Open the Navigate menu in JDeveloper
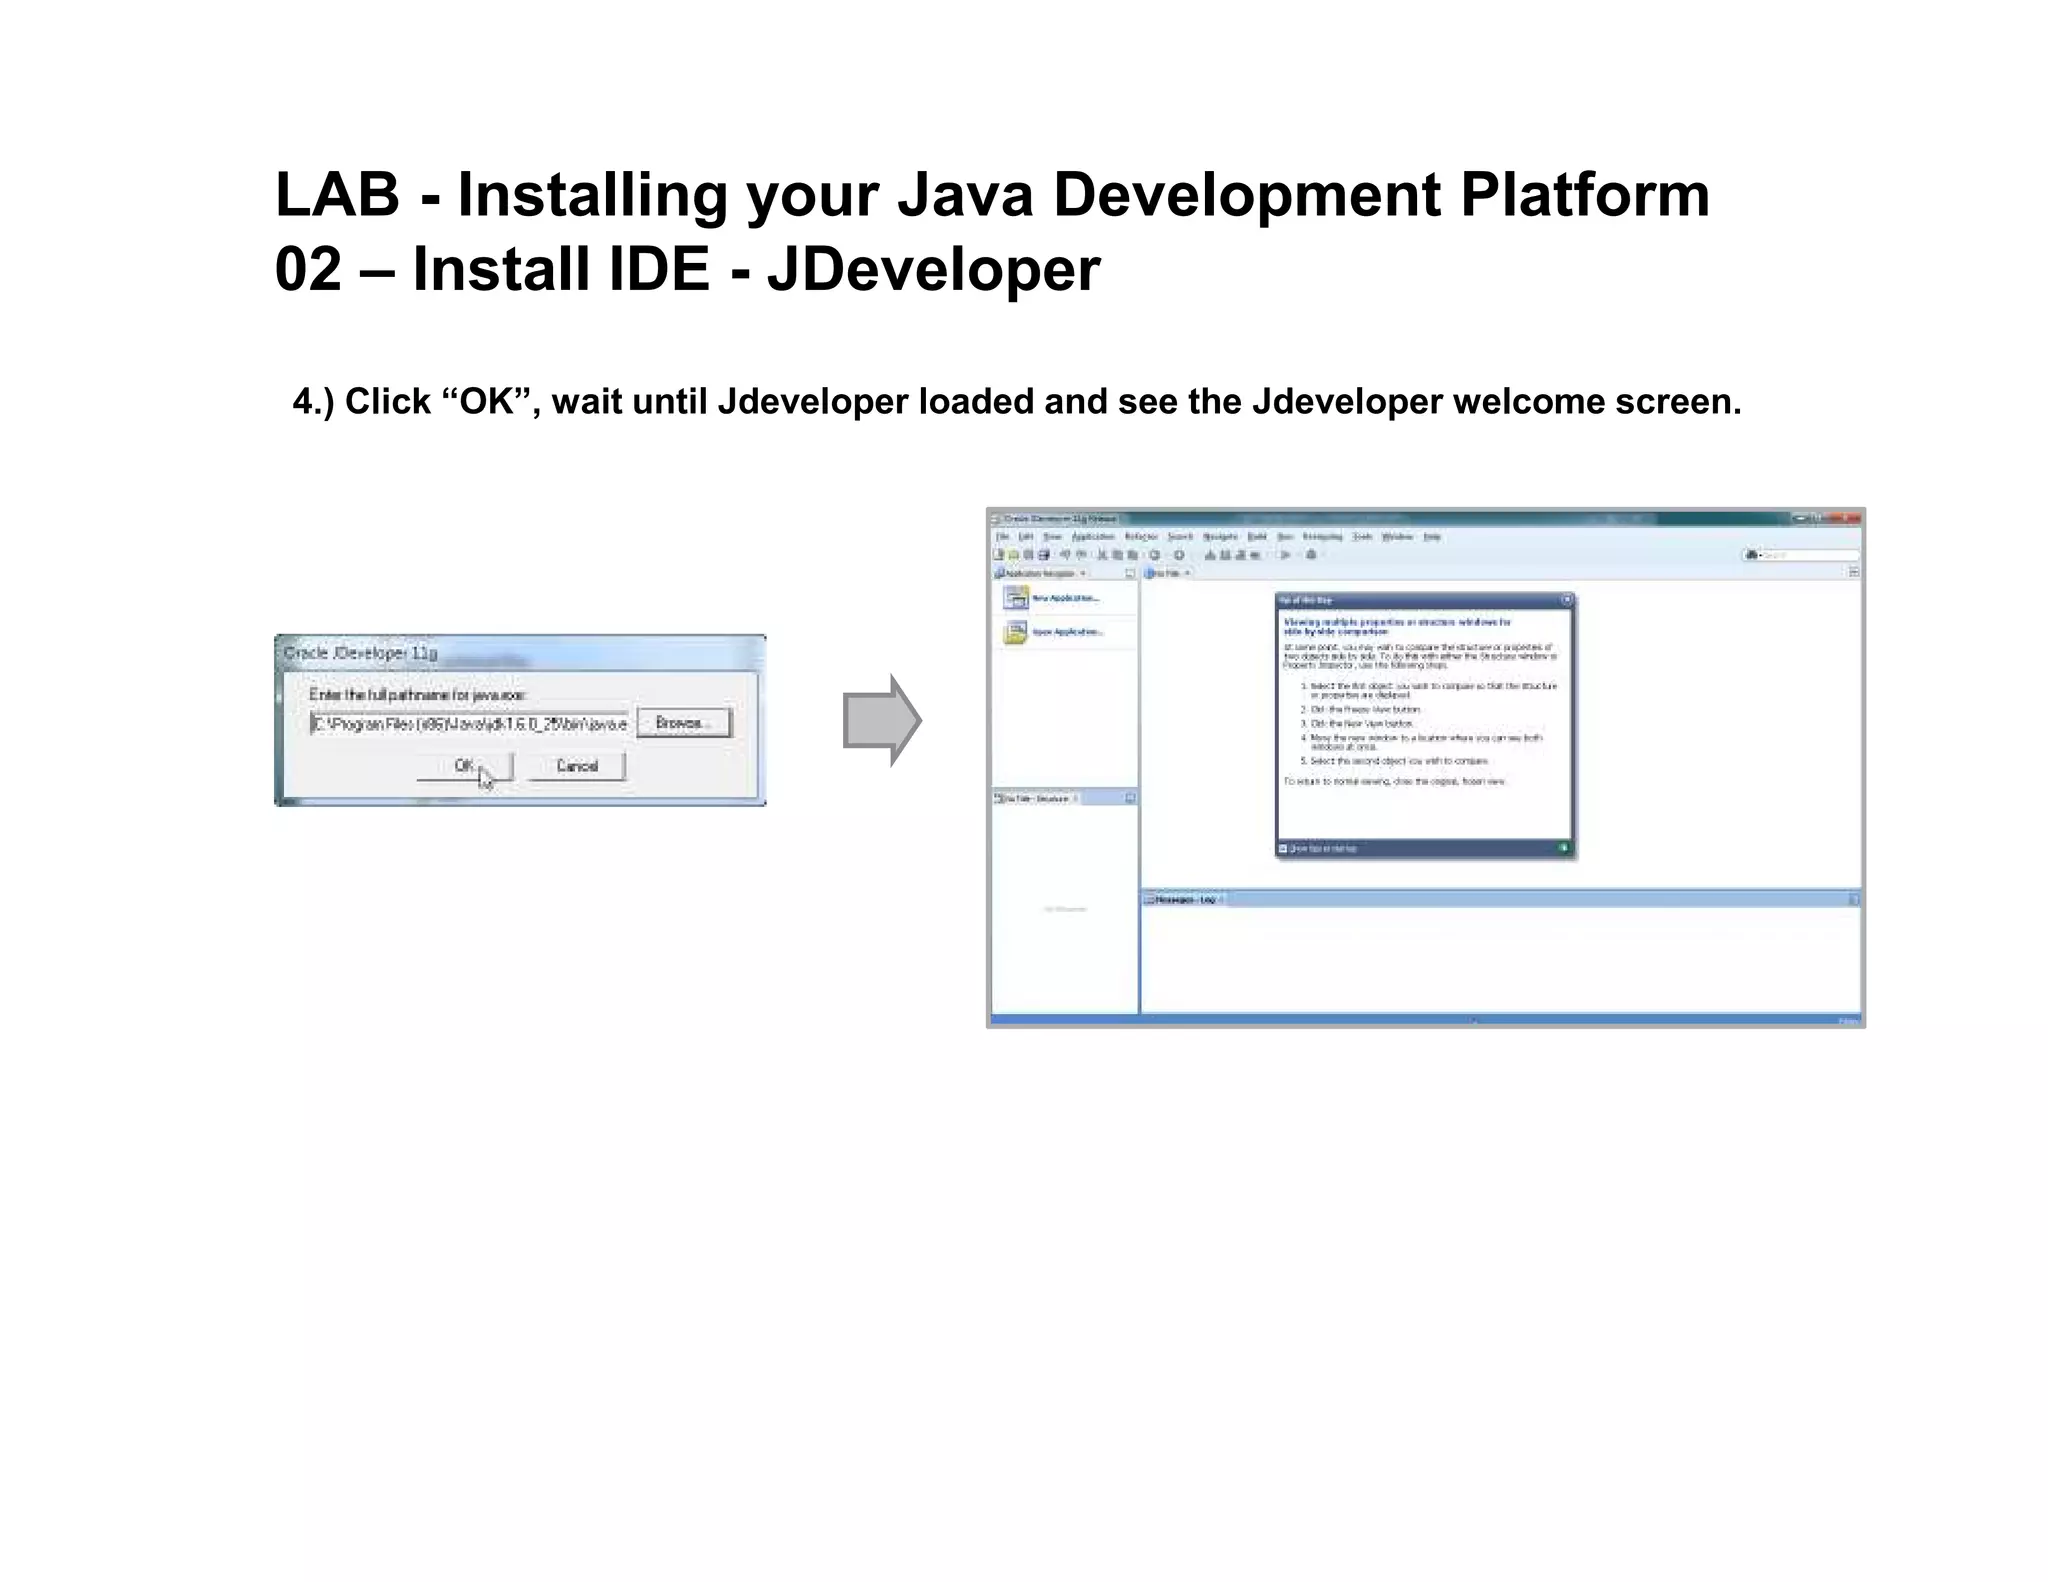This screenshot has width=2048, height=1582. tap(1220, 537)
